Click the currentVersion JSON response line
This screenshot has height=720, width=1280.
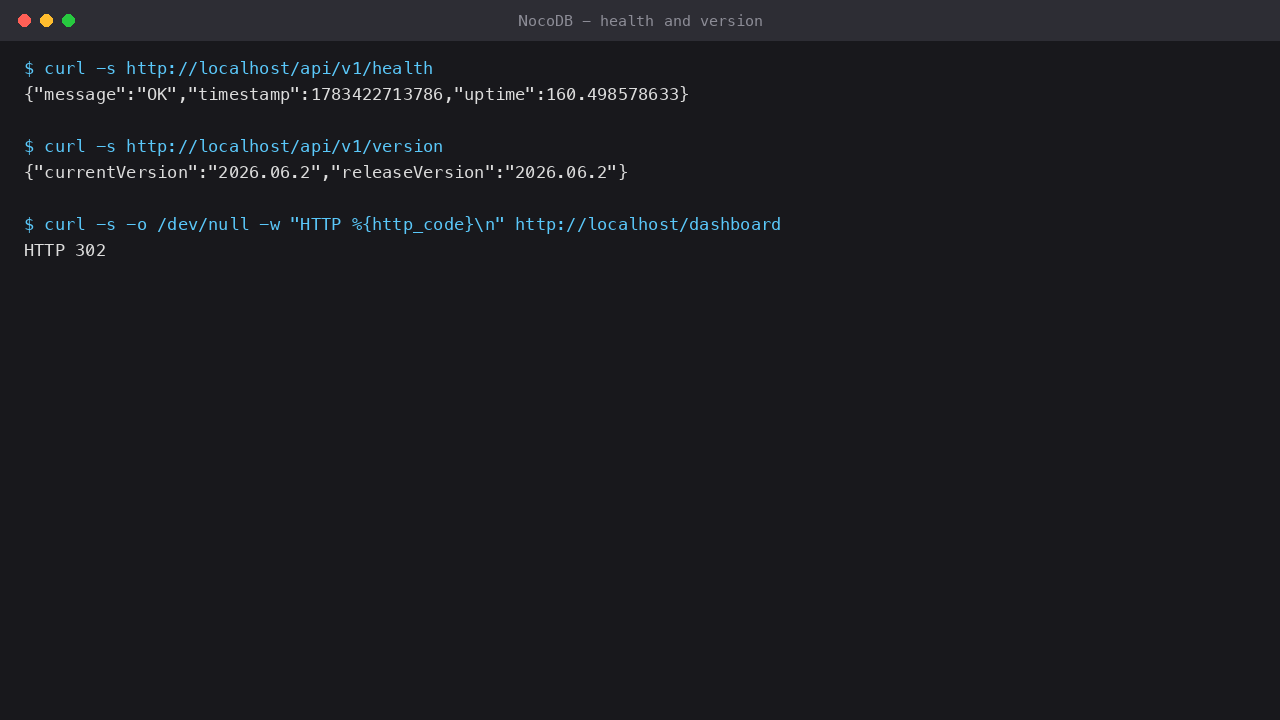tap(326, 172)
